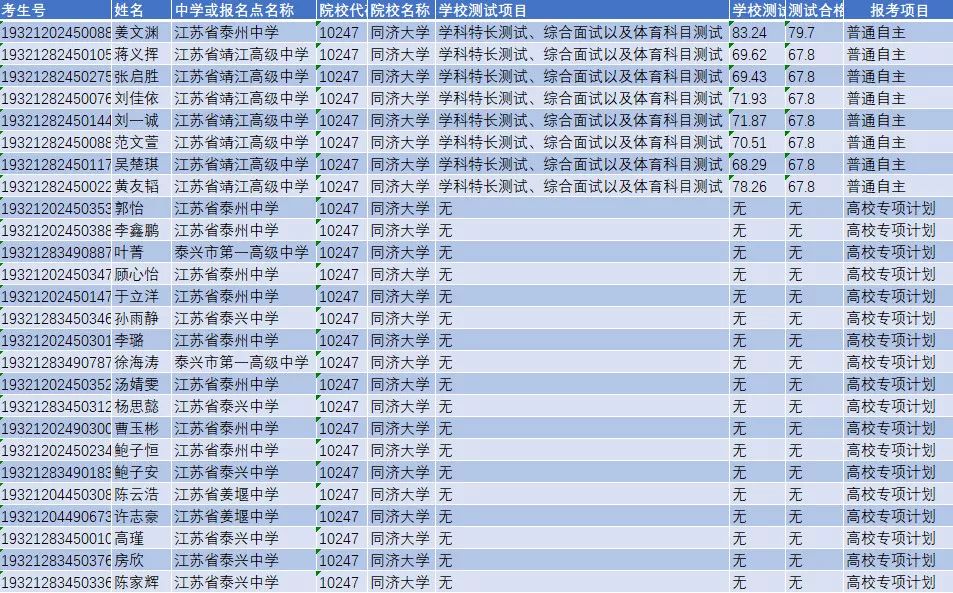953x593 pixels.
Task: Select the 院校名称 column header
Action: click(401, 10)
